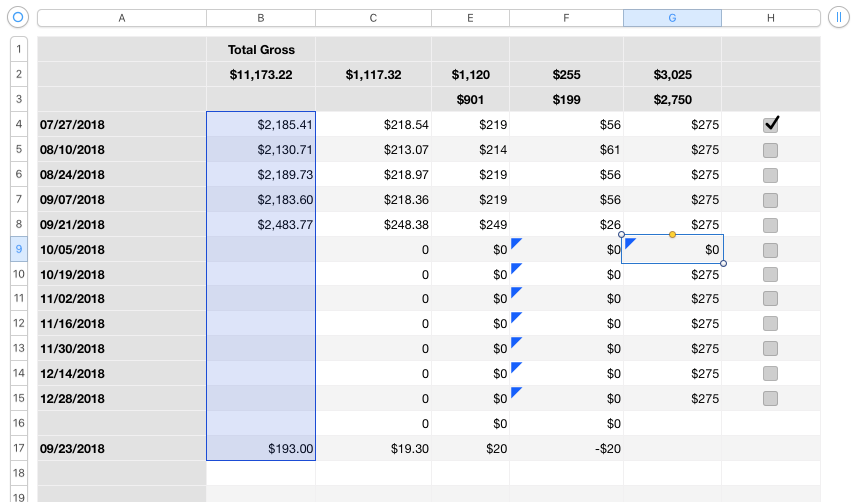Screen dimensions: 857x502
Task: Click the Total Gross header cell
Action: pos(261,50)
